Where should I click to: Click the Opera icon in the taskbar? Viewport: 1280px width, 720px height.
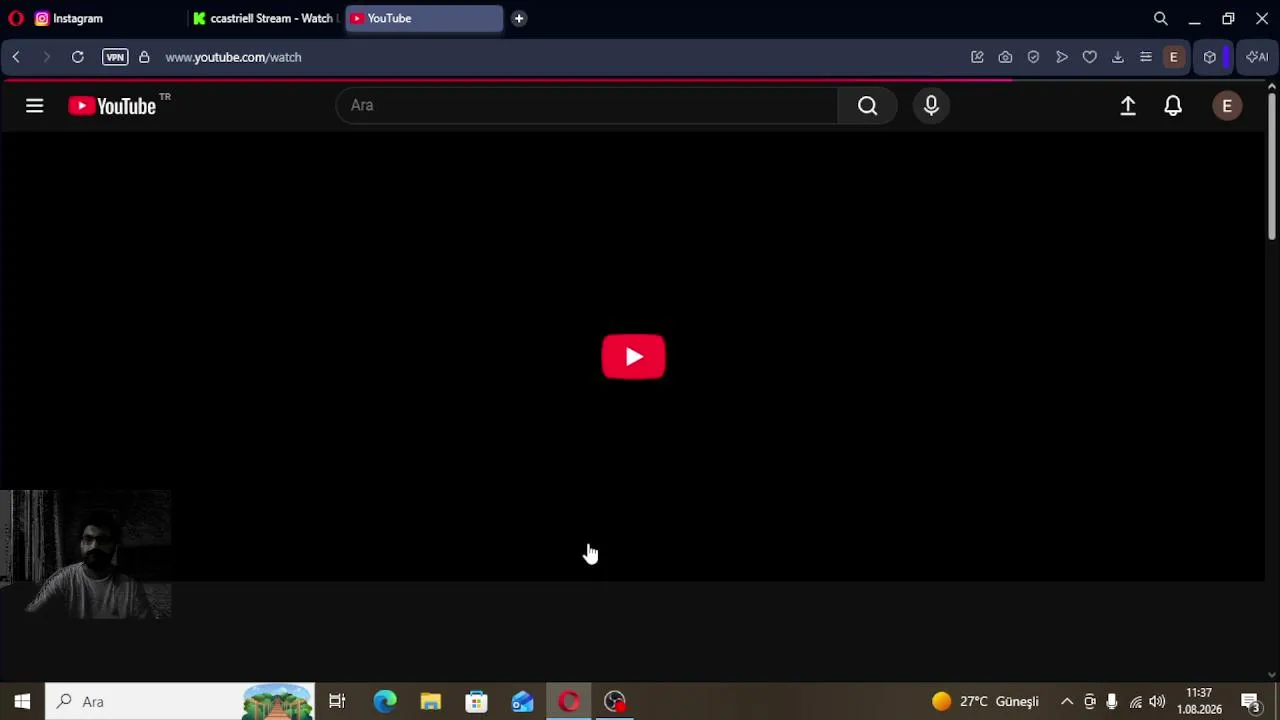pos(569,701)
